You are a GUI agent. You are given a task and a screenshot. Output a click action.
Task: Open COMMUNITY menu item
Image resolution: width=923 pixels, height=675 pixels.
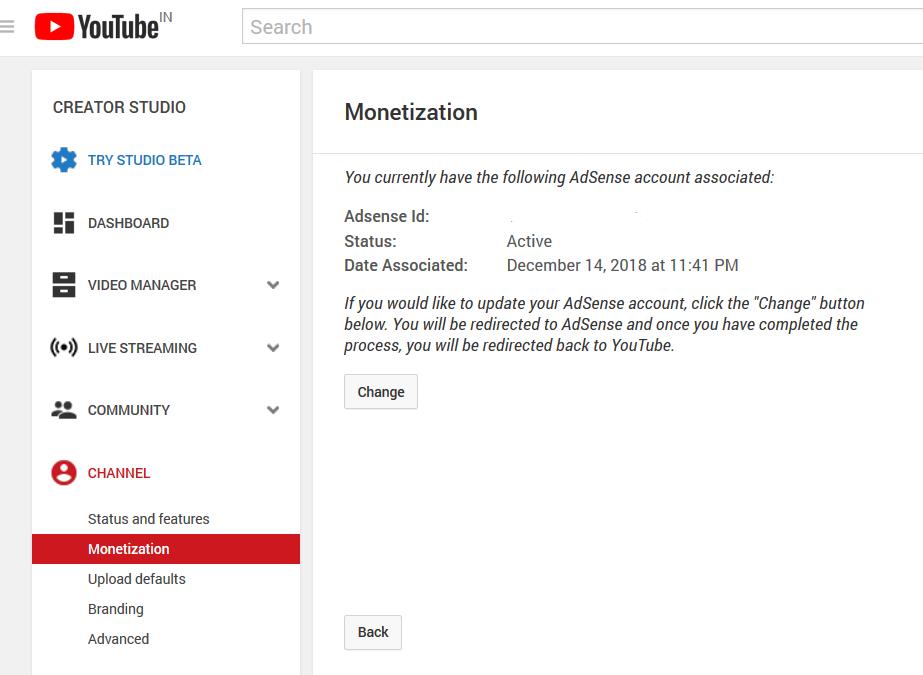click(128, 410)
